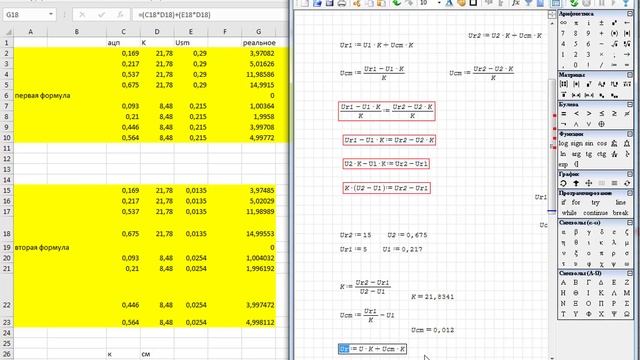Click Excel Select All corner triangle
Screen dimensions: 640x360
pos(9,32)
